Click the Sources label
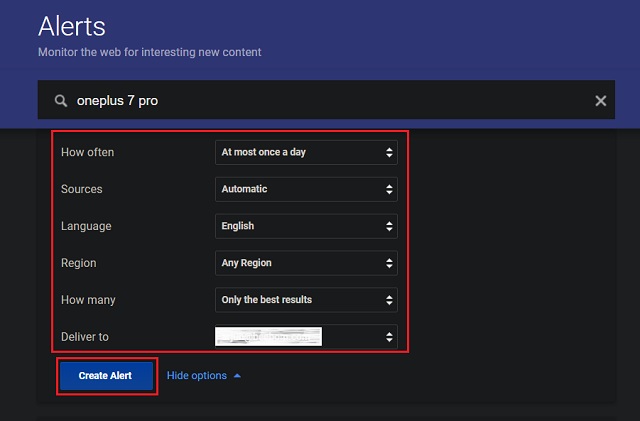 82,189
